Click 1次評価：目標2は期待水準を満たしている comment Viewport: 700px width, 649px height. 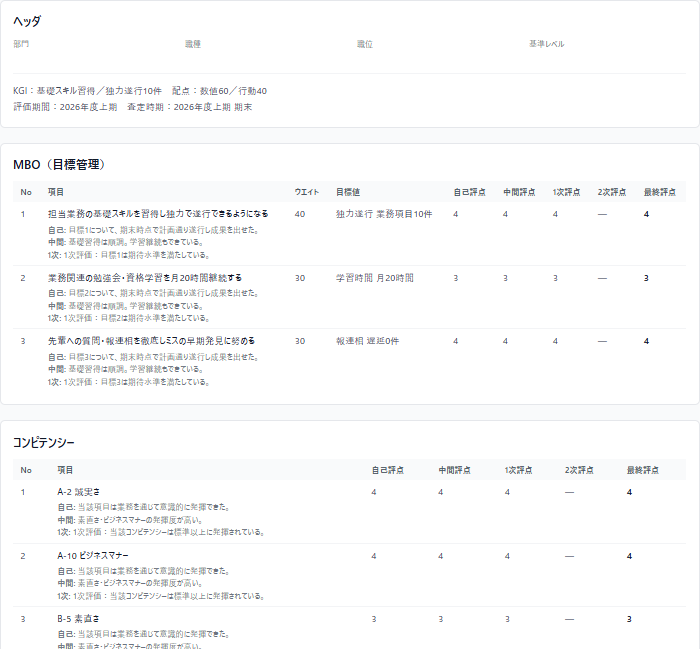coord(129,318)
